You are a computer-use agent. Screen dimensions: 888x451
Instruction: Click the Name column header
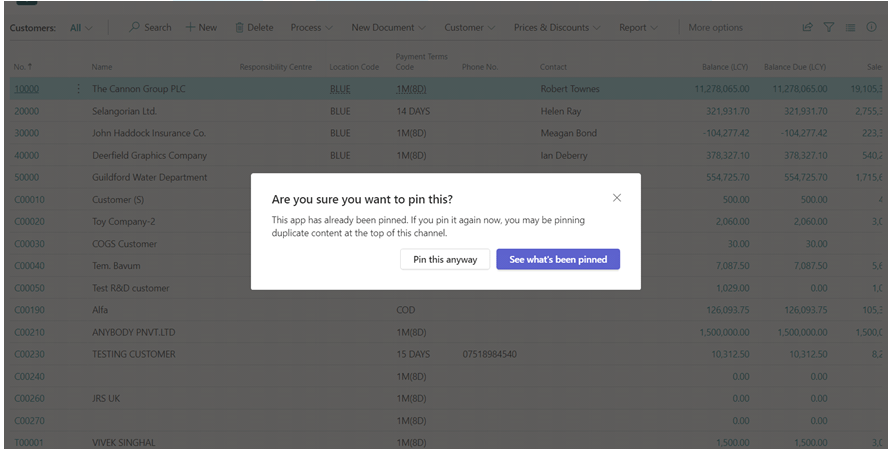coord(102,67)
